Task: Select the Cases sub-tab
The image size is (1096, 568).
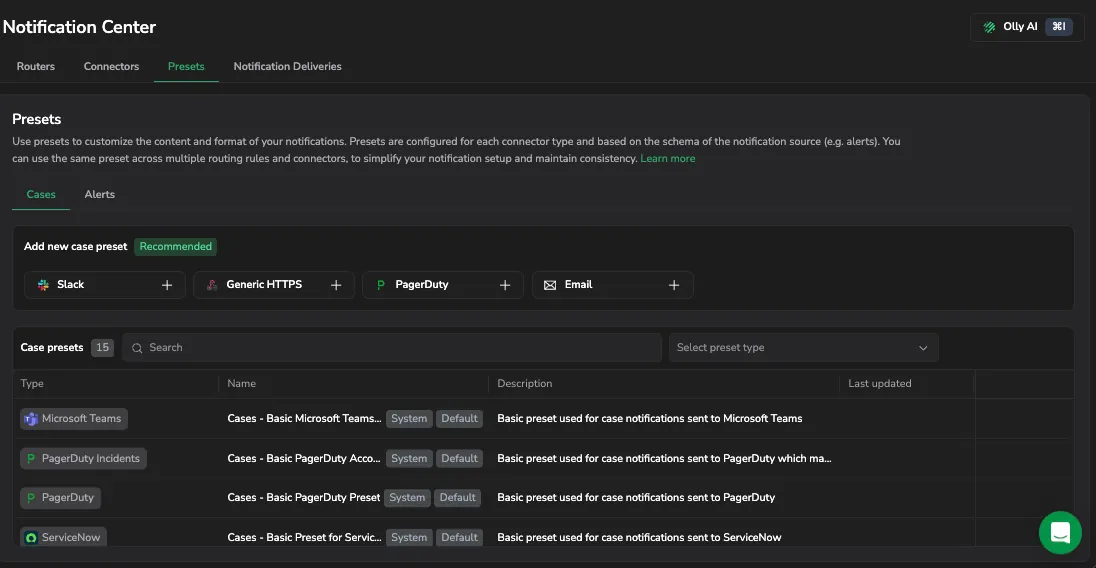Action: pyautogui.click(x=41, y=194)
